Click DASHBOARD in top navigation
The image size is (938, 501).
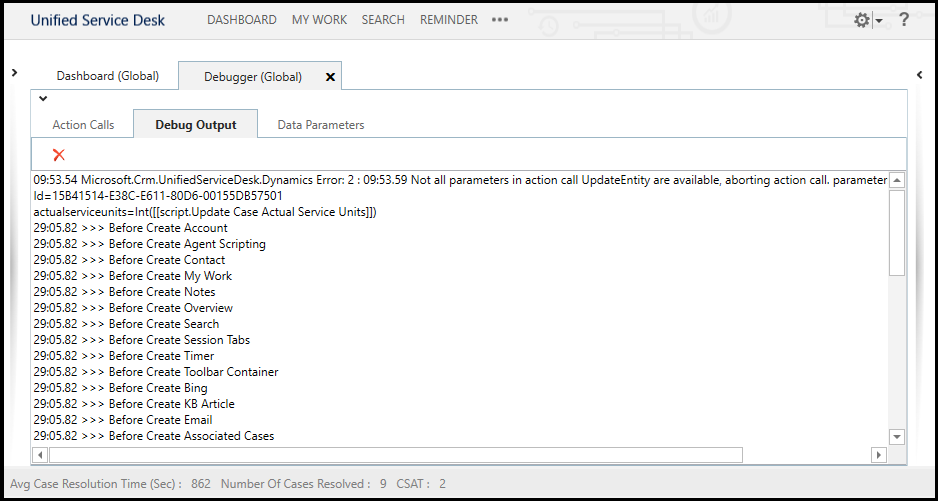(241, 20)
